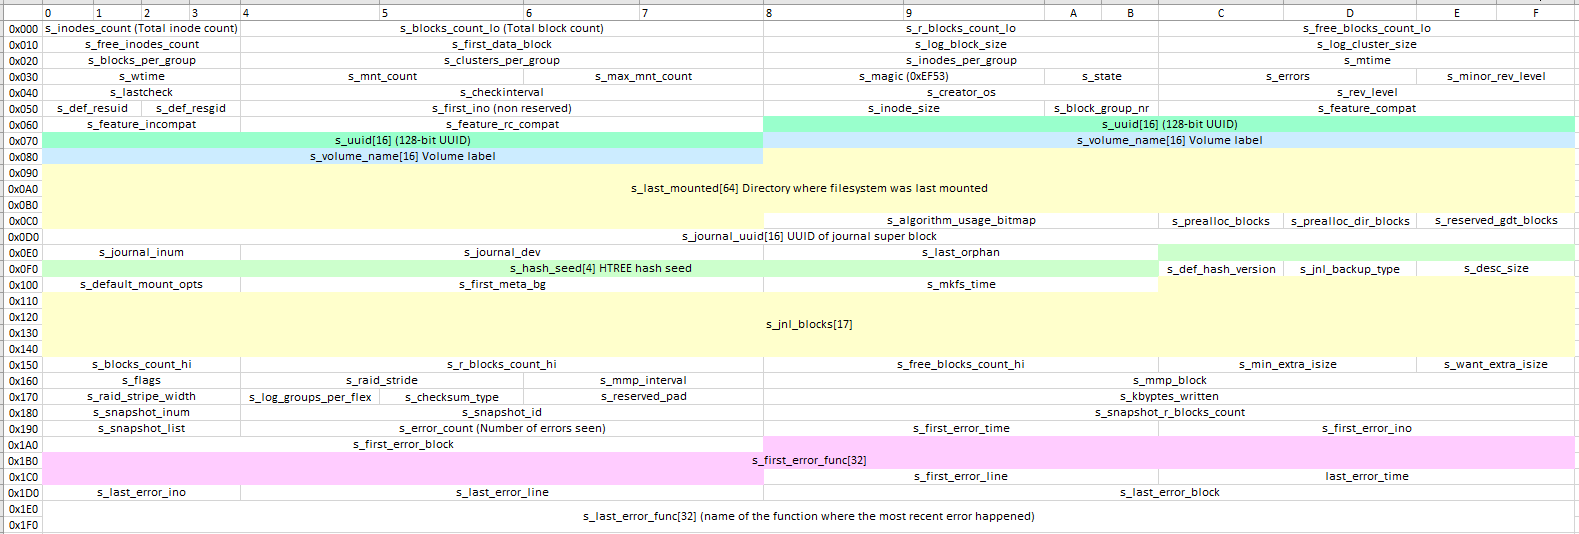Click the s_journal_inum cell
Image resolution: width=1579 pixels, height=534 pixels.
141,252
